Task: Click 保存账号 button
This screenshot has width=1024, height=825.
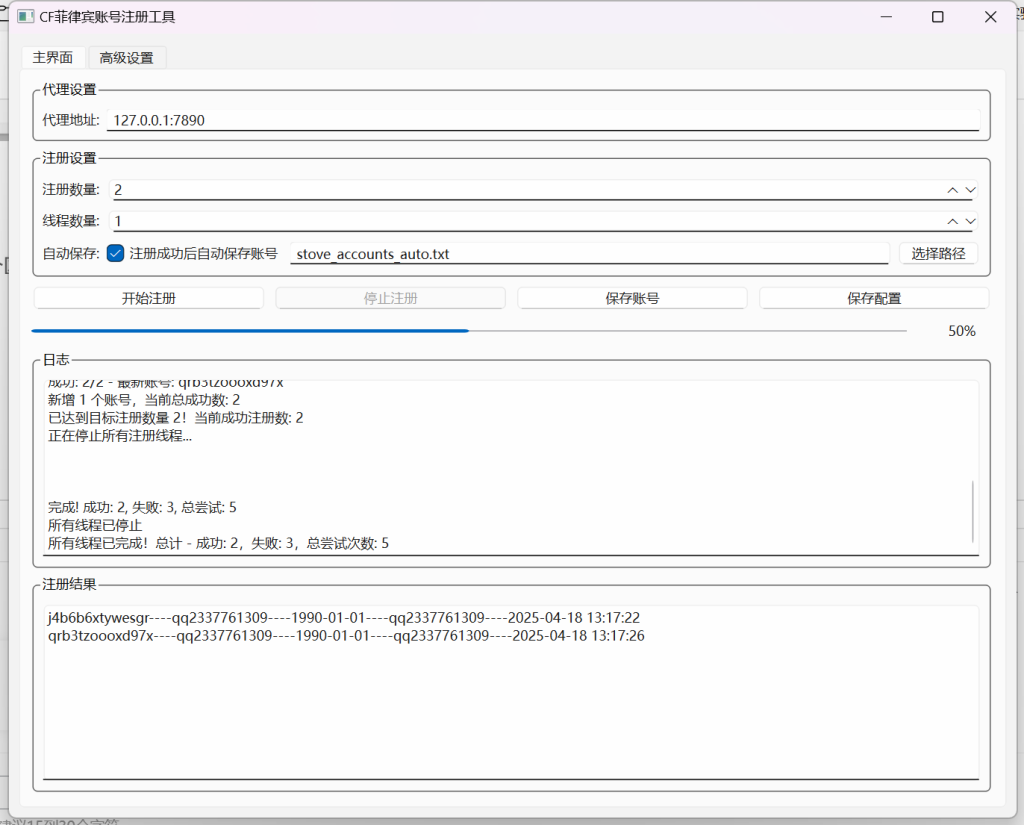Action: 632,298
